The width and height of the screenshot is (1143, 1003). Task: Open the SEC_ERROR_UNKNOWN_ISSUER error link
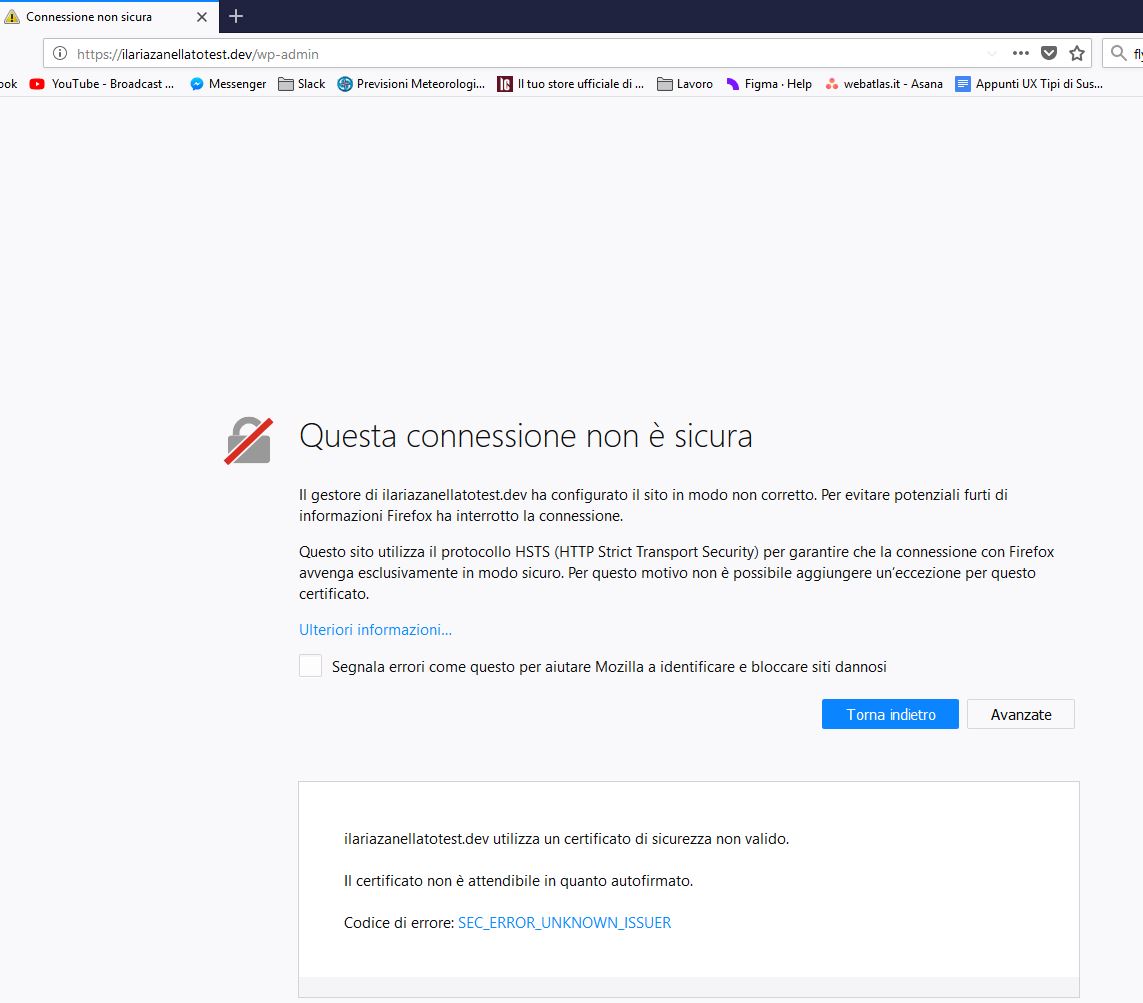(x=564, y=922)
